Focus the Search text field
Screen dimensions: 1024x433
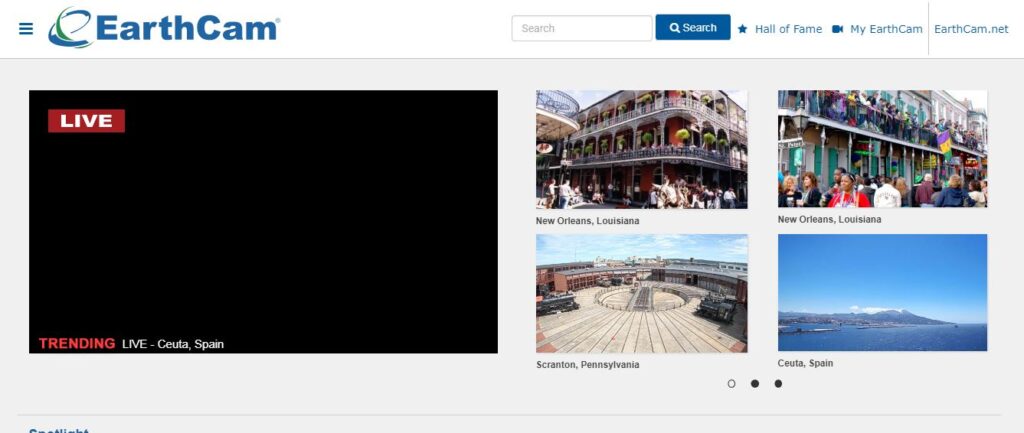pyautogui.click(x=581, y=28)
